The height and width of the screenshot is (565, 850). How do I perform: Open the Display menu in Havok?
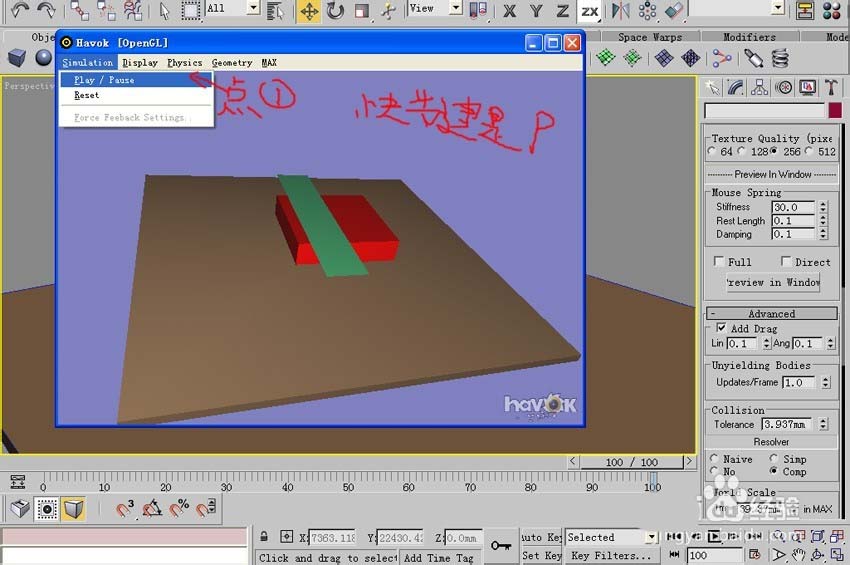140,62
